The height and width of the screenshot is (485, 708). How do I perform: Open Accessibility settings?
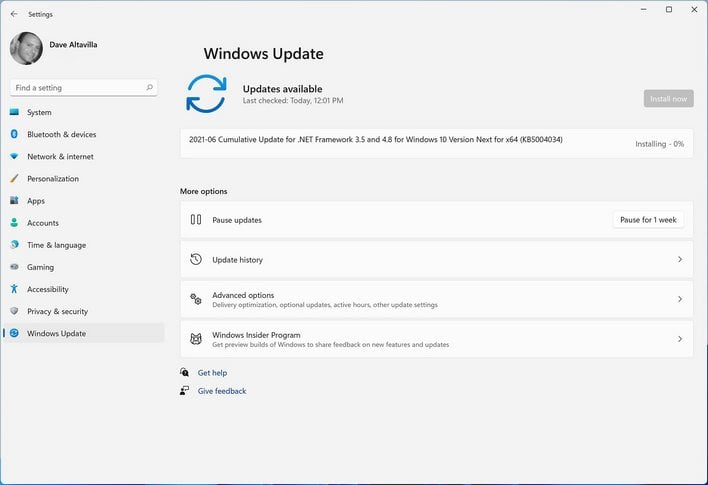pos(84,289)
